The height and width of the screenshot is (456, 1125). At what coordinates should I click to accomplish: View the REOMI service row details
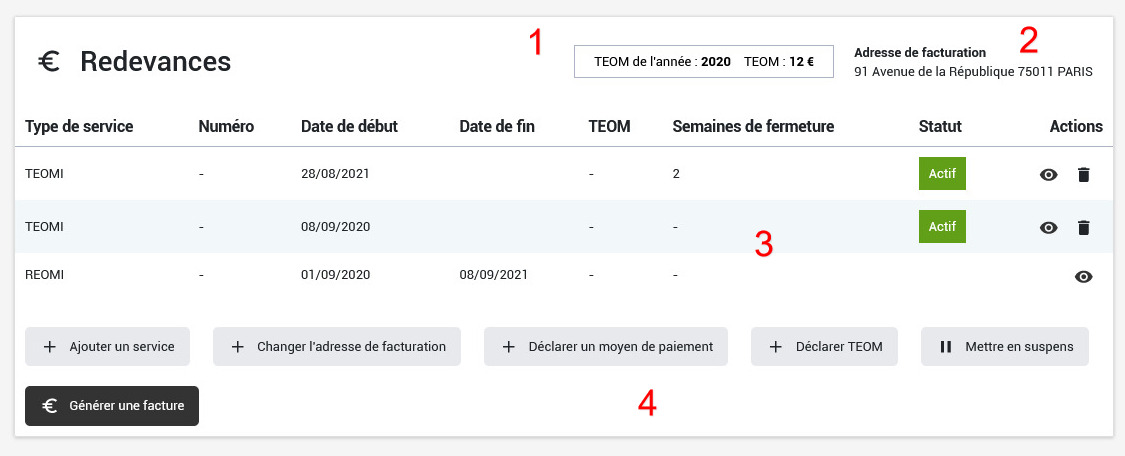click(x=1083, y=277)
